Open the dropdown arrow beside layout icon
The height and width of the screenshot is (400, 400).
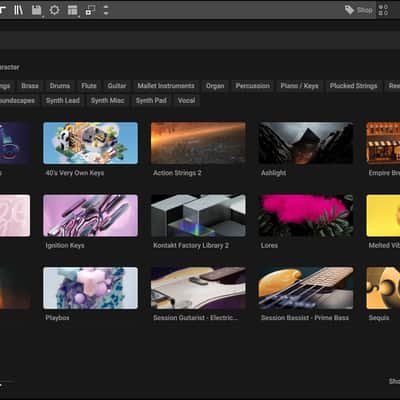[79, 16]
